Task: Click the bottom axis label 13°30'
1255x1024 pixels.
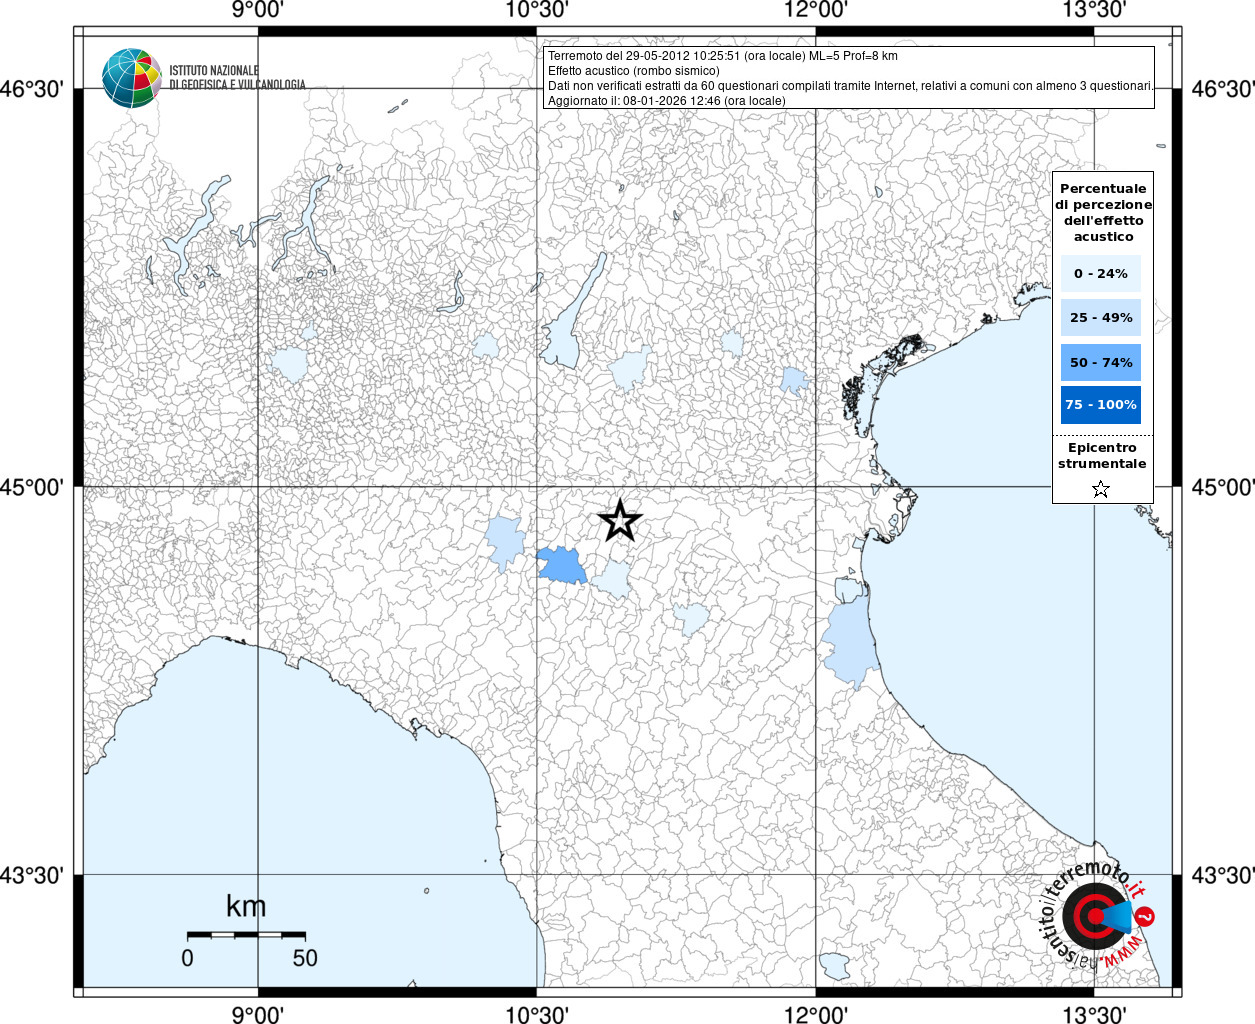Action: coord(1094,1015)
